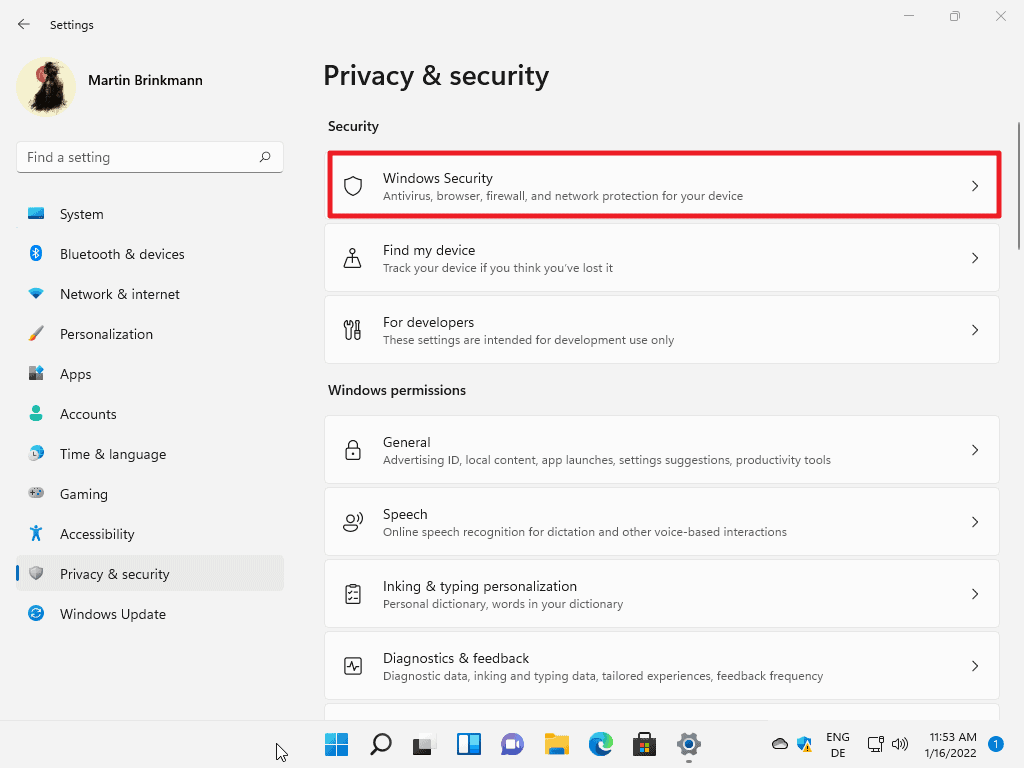Launch Microsoft Edge from the taskbar

600,744
